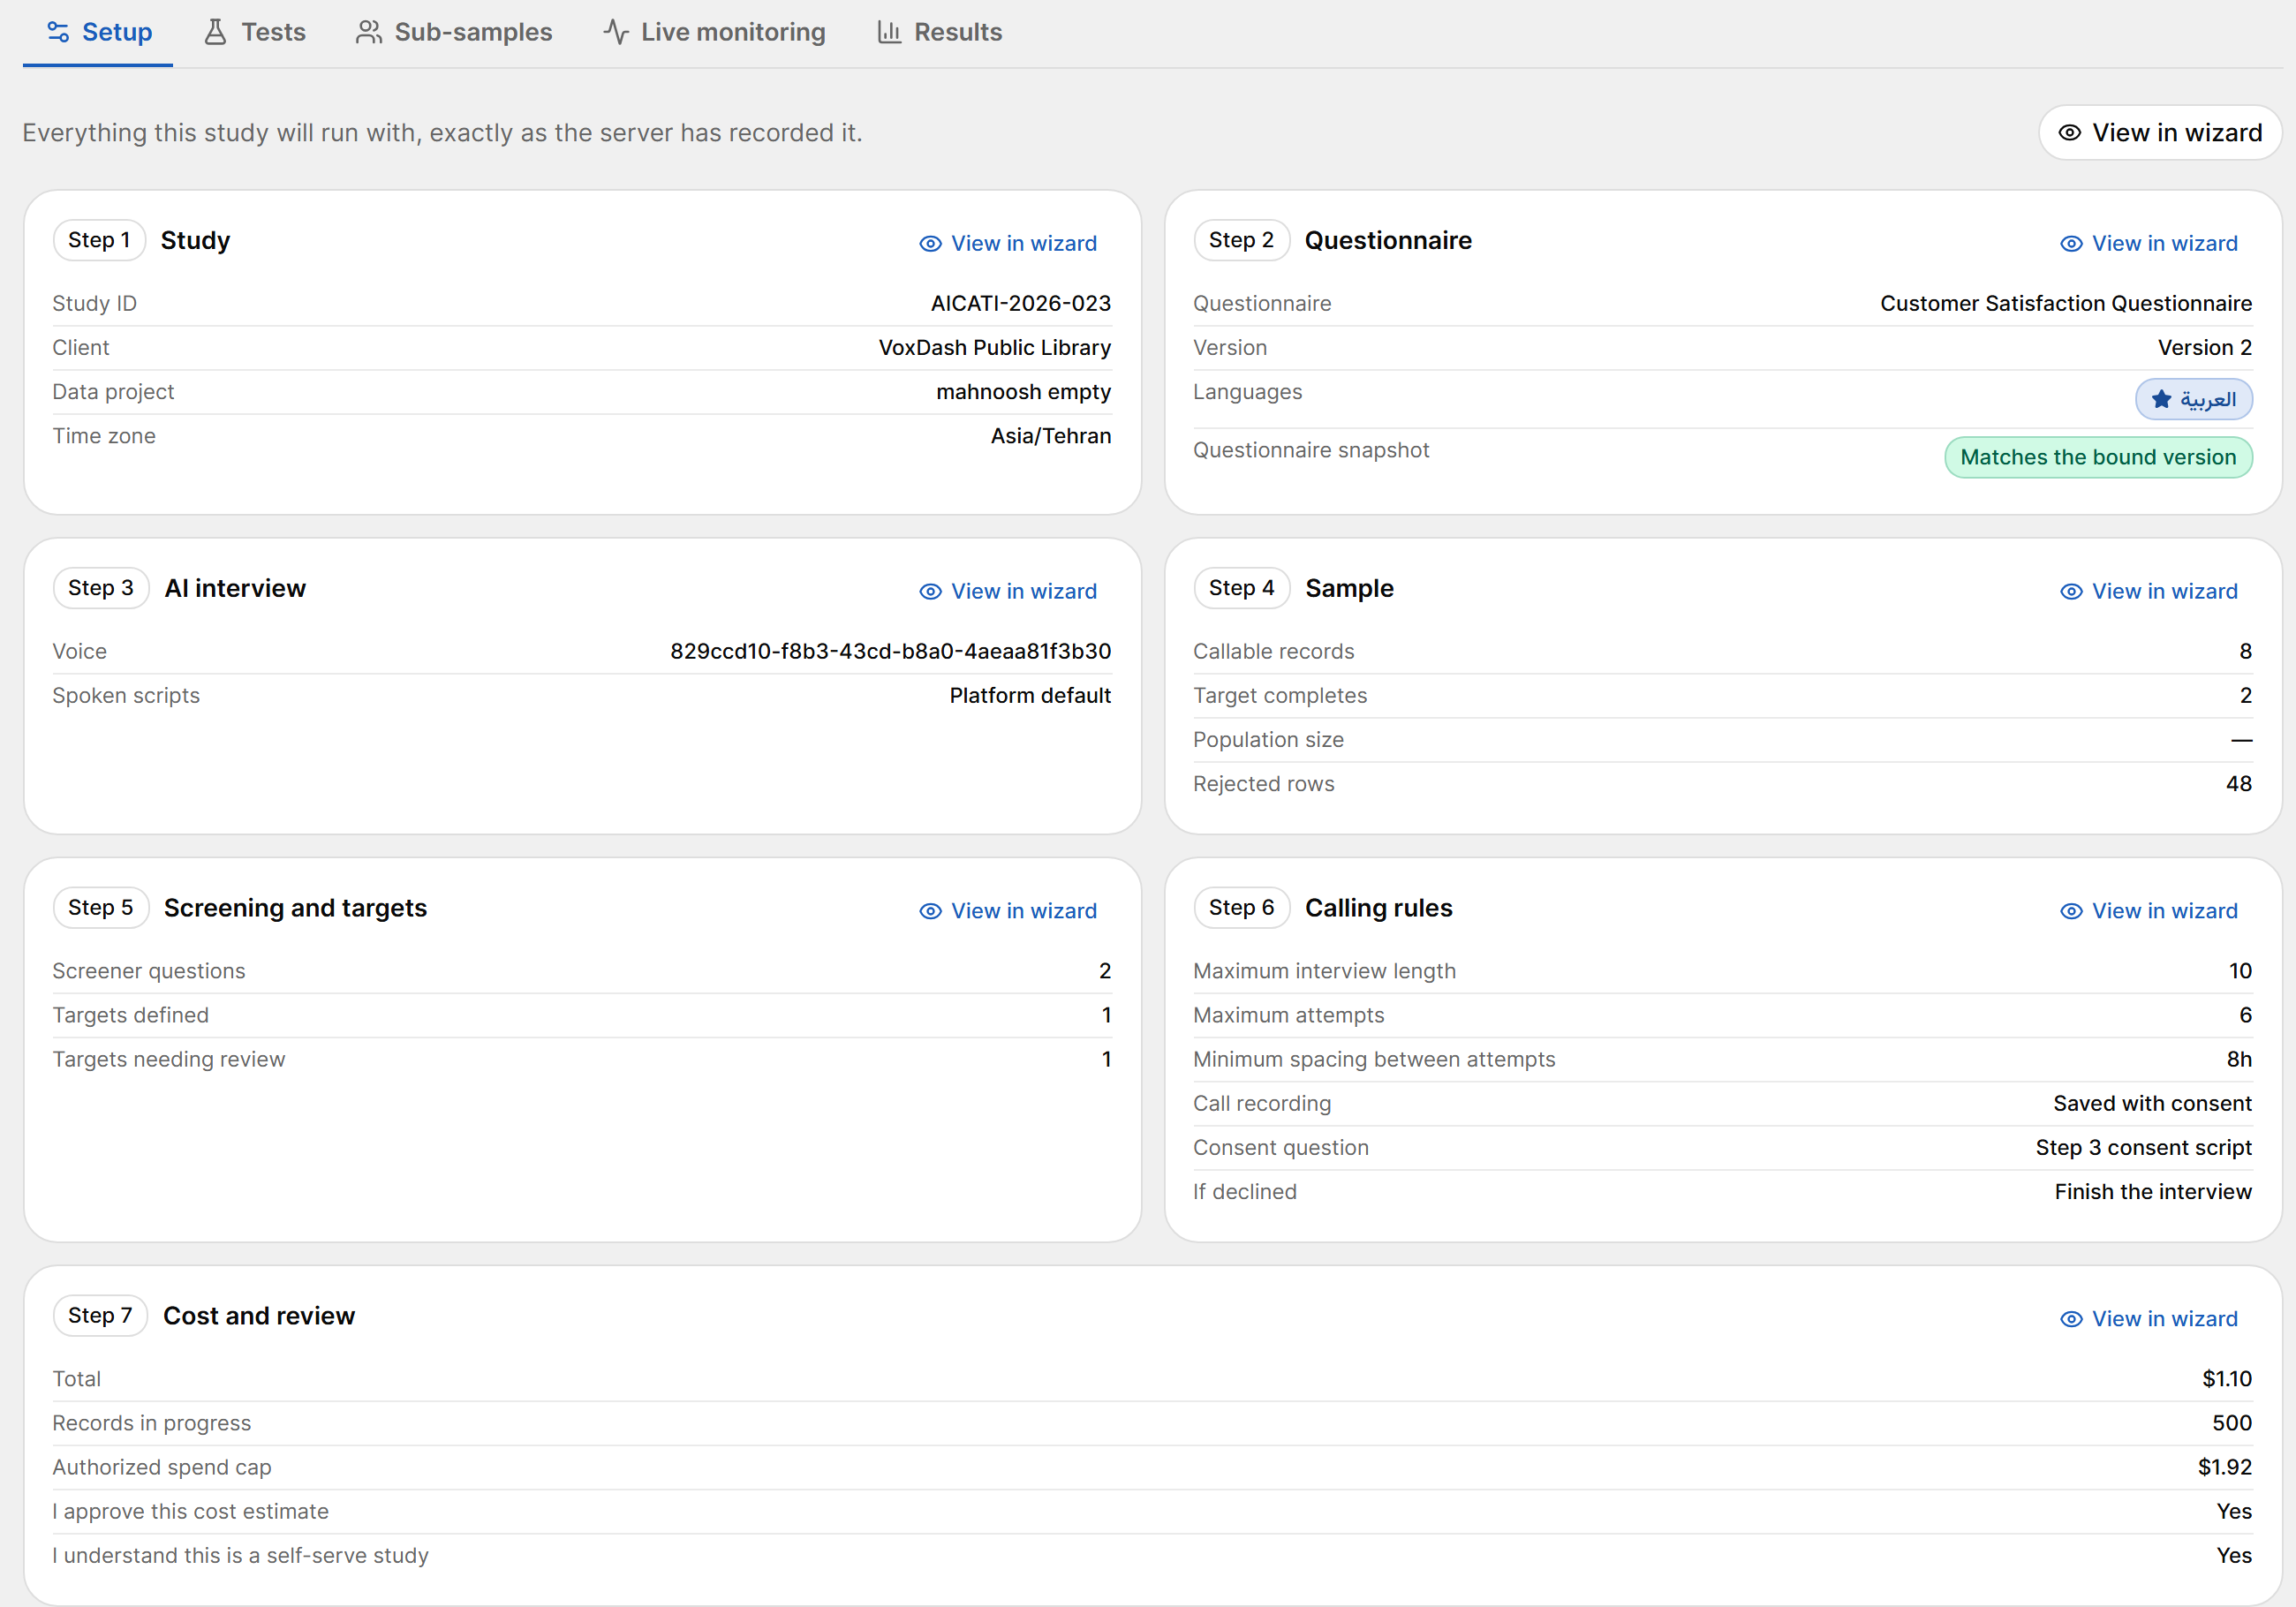Click the Authorized spend cap value $1.92
2296x1607 pixels.
coord(2225,1467)
